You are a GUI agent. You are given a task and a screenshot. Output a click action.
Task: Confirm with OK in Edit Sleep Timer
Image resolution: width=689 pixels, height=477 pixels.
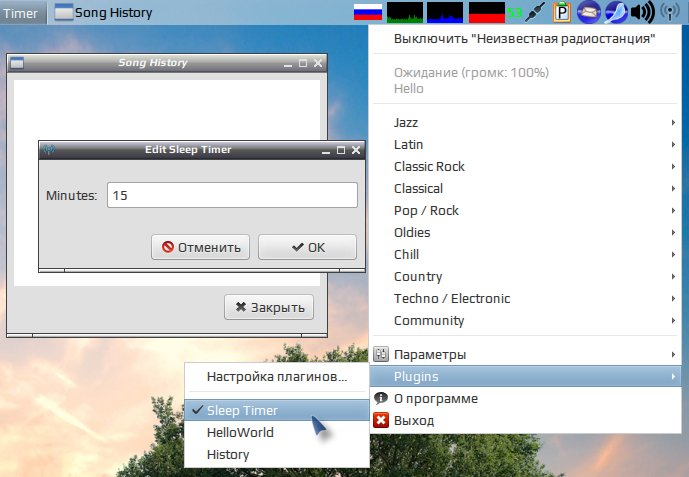(307, 247)
